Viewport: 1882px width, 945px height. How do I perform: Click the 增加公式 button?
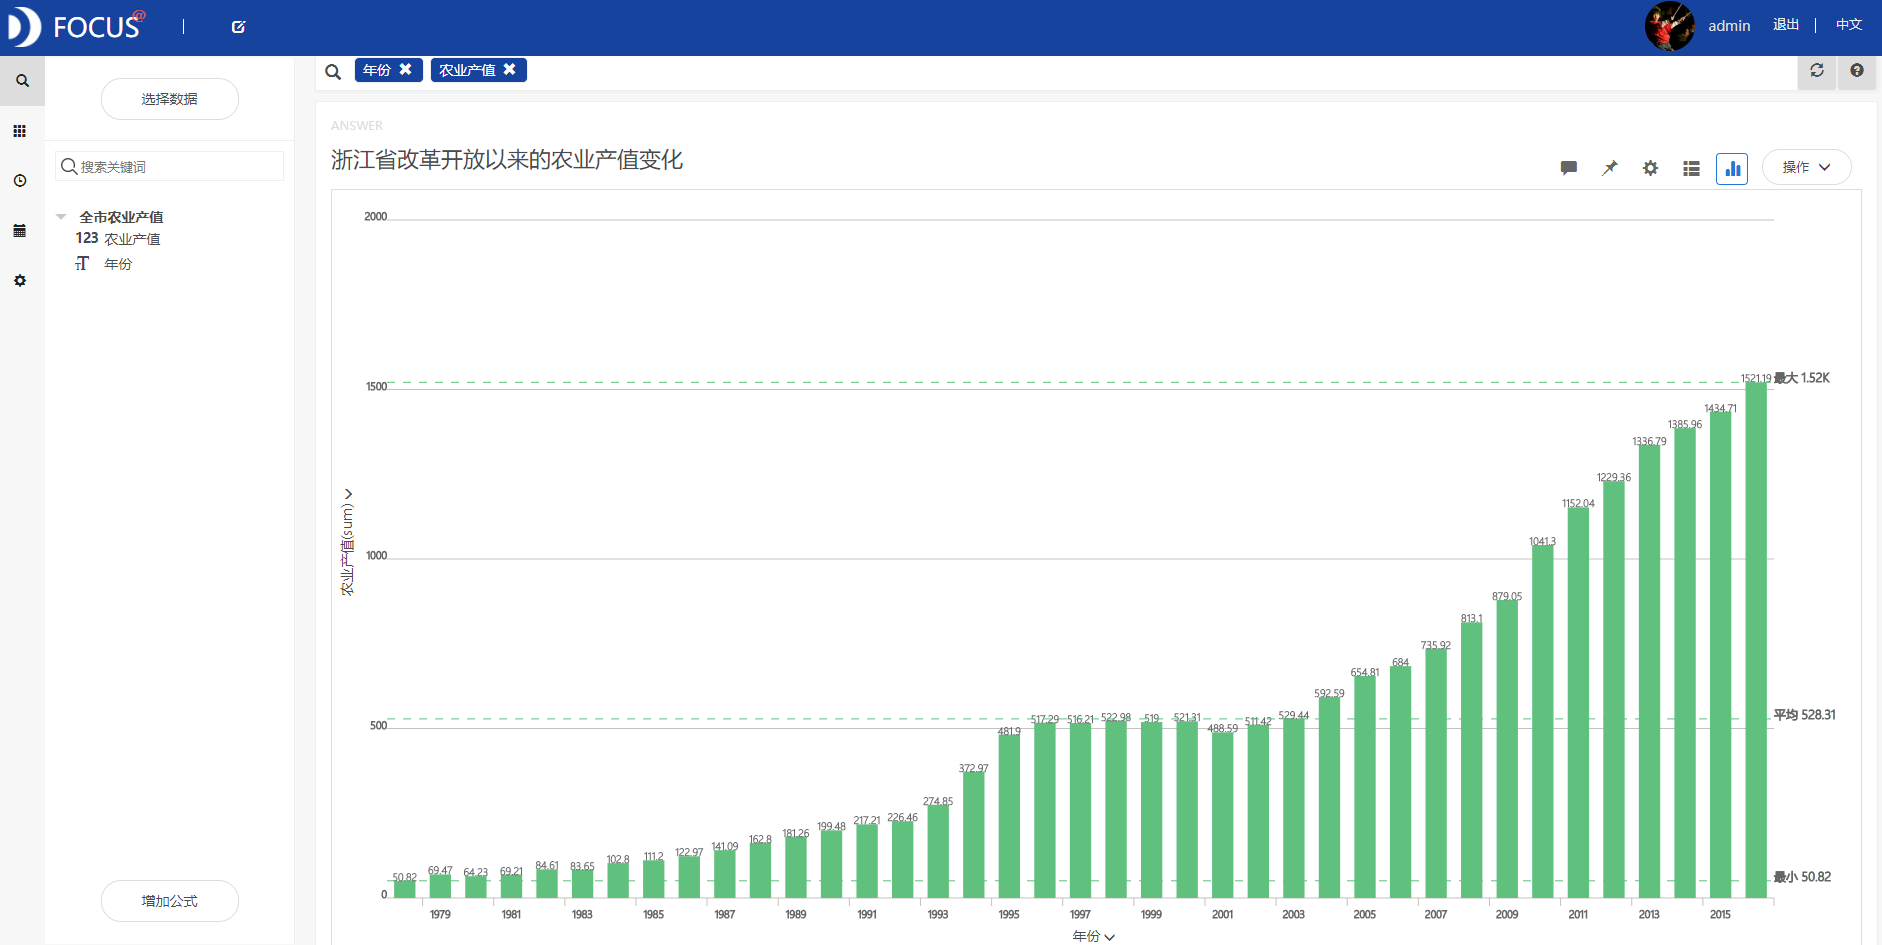[x=170, y=901]
